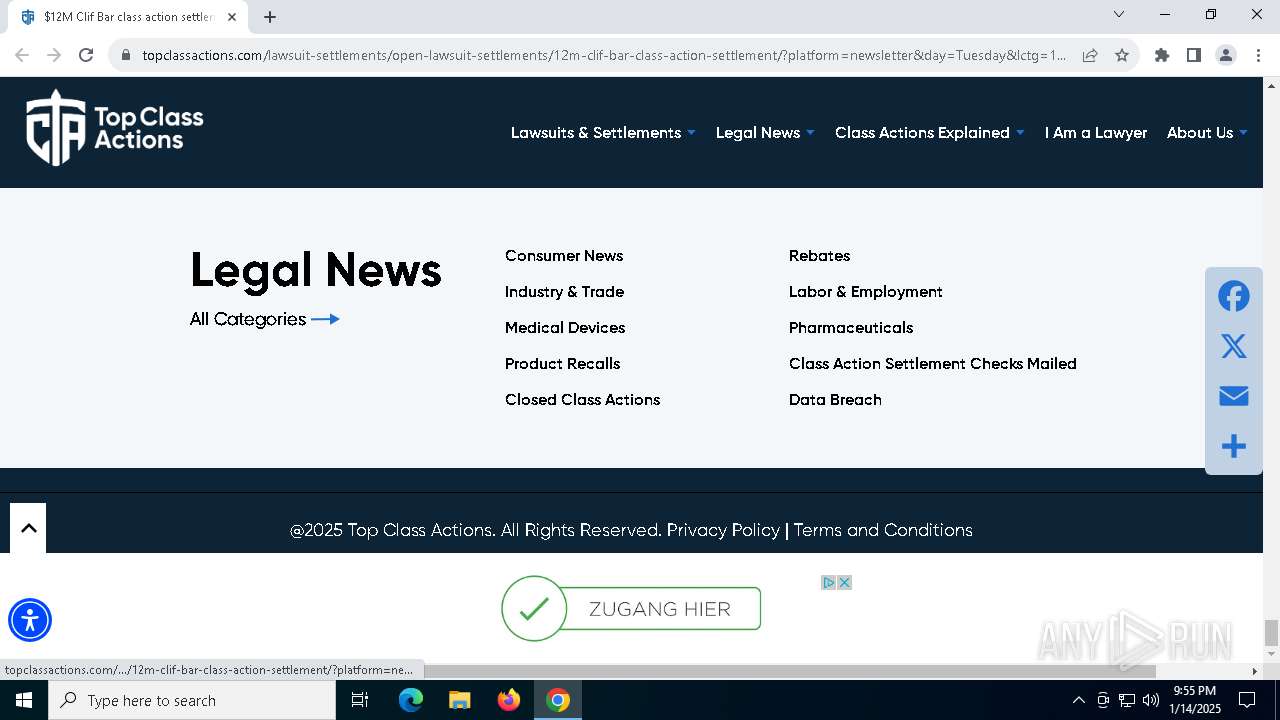Open the Chrome profile avatar

(1226, 55)
